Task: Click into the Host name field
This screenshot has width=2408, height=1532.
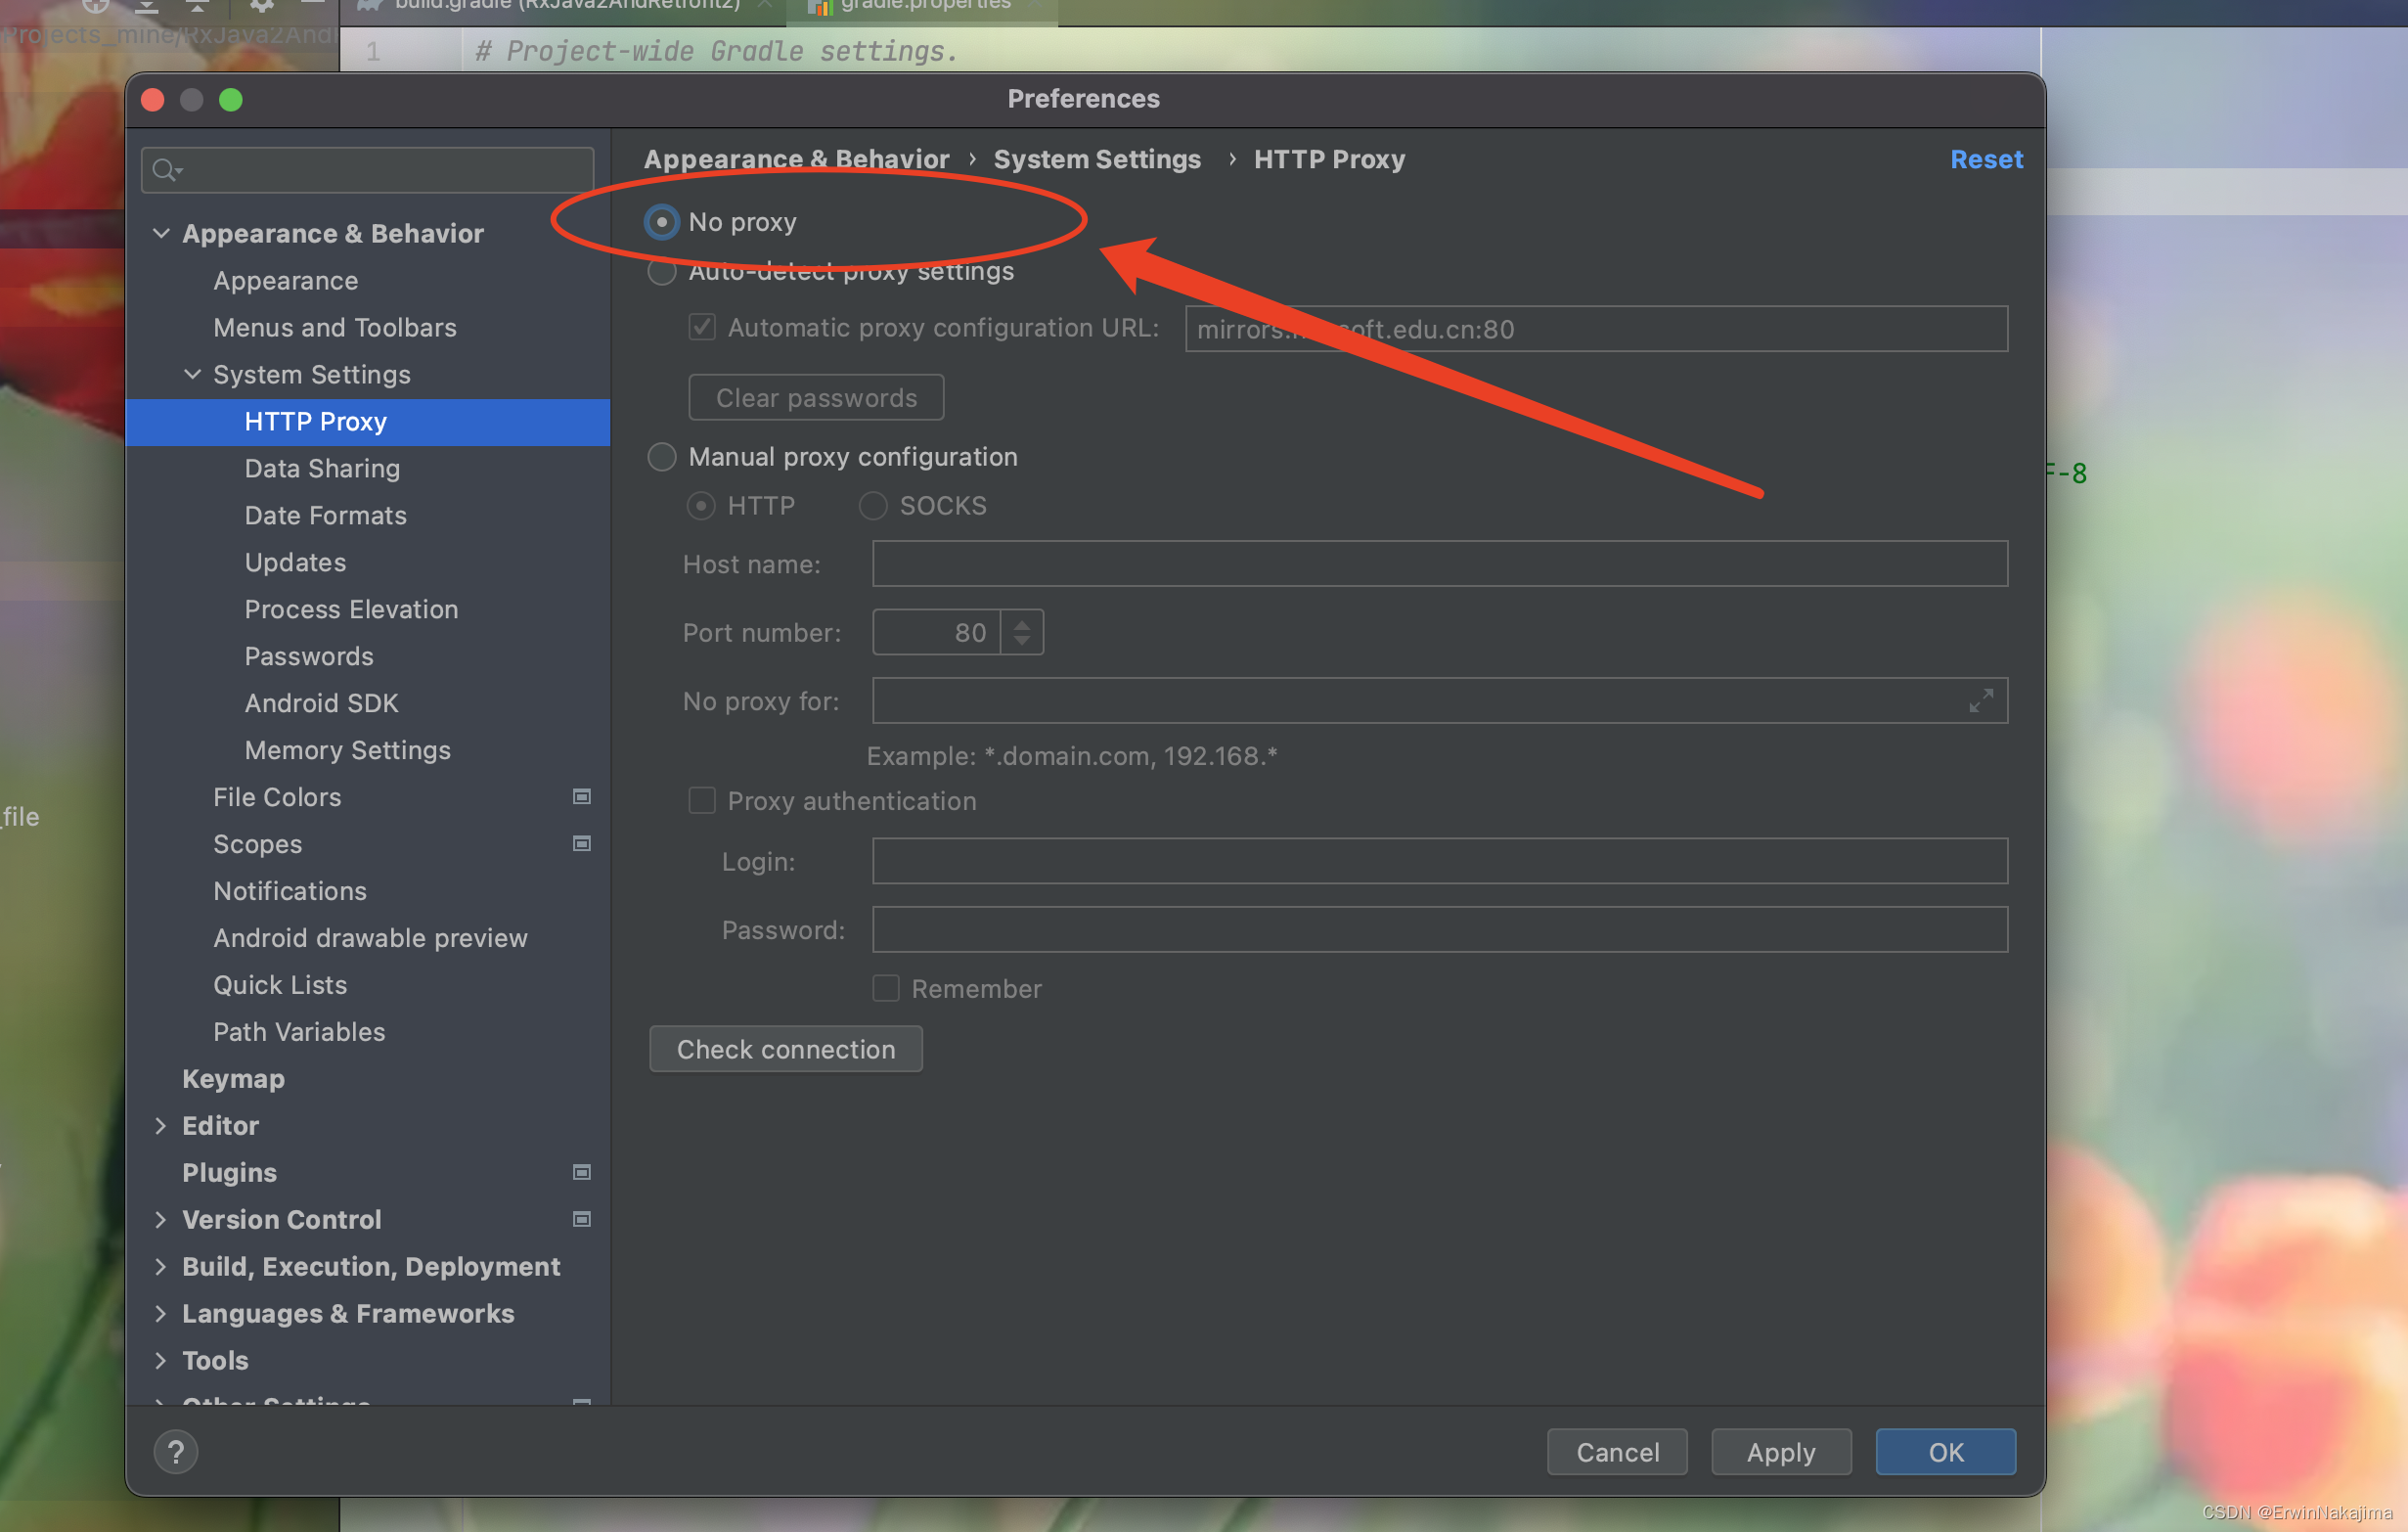Action: (1438, 564)
